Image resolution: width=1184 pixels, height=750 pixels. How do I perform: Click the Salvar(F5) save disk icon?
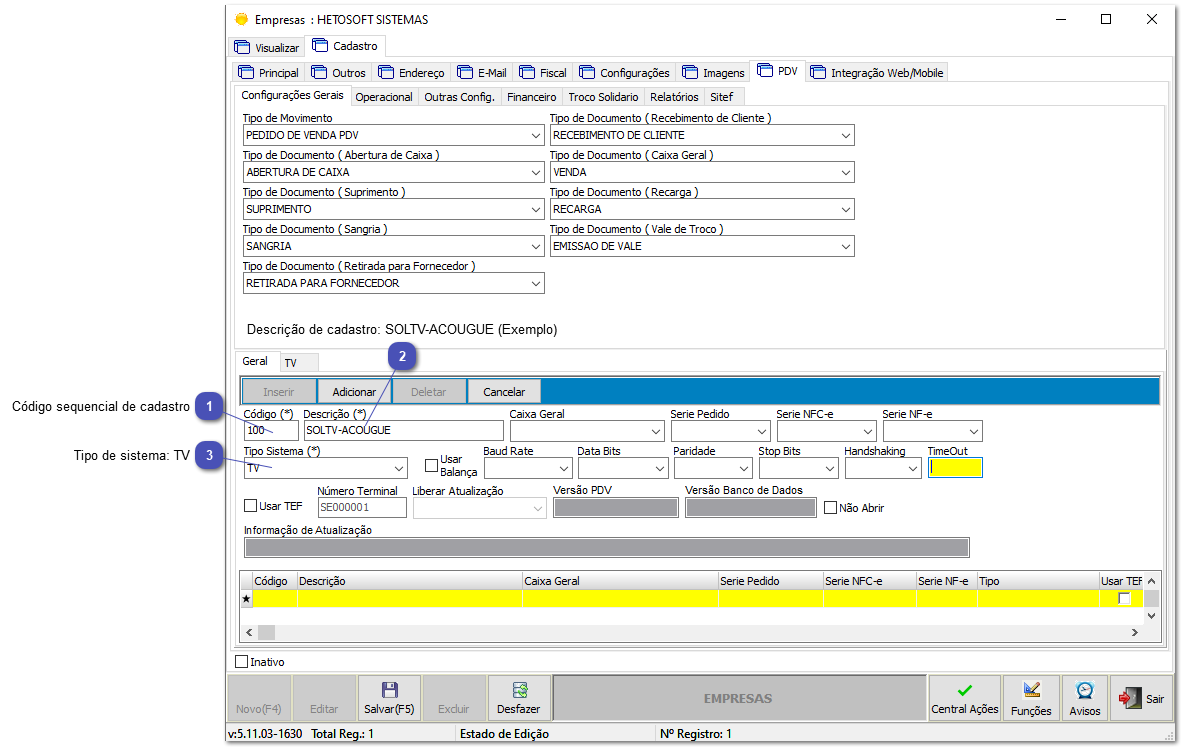pos(389,690)
